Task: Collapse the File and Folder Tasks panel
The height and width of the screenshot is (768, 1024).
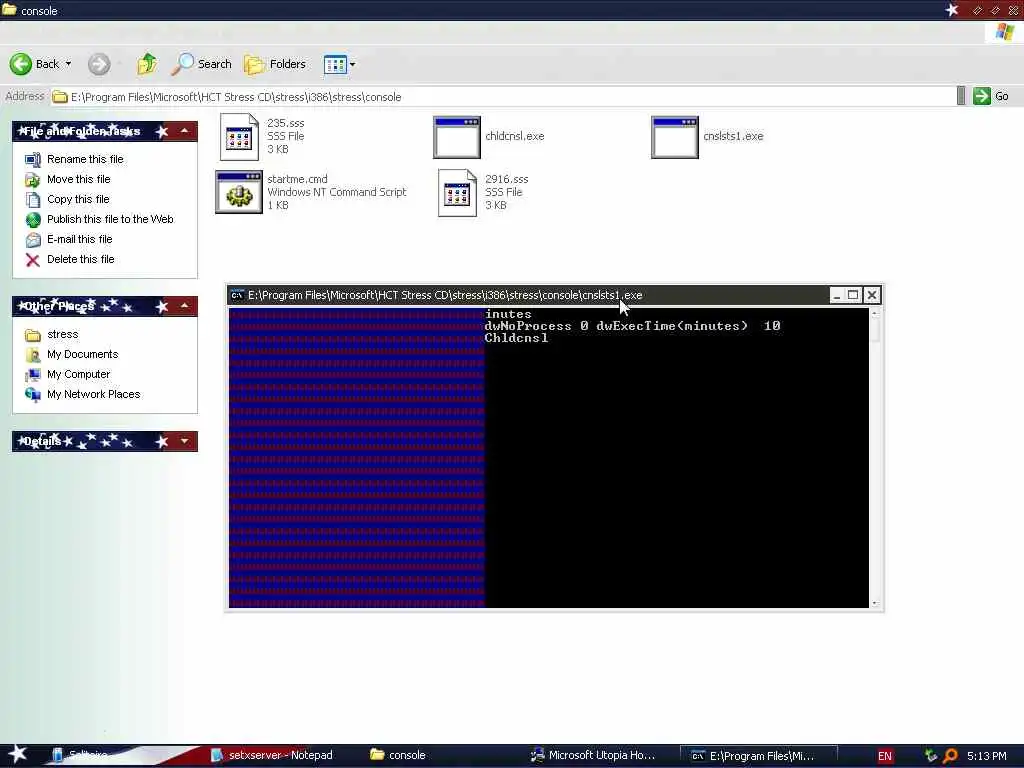Action: pos(185,131)
